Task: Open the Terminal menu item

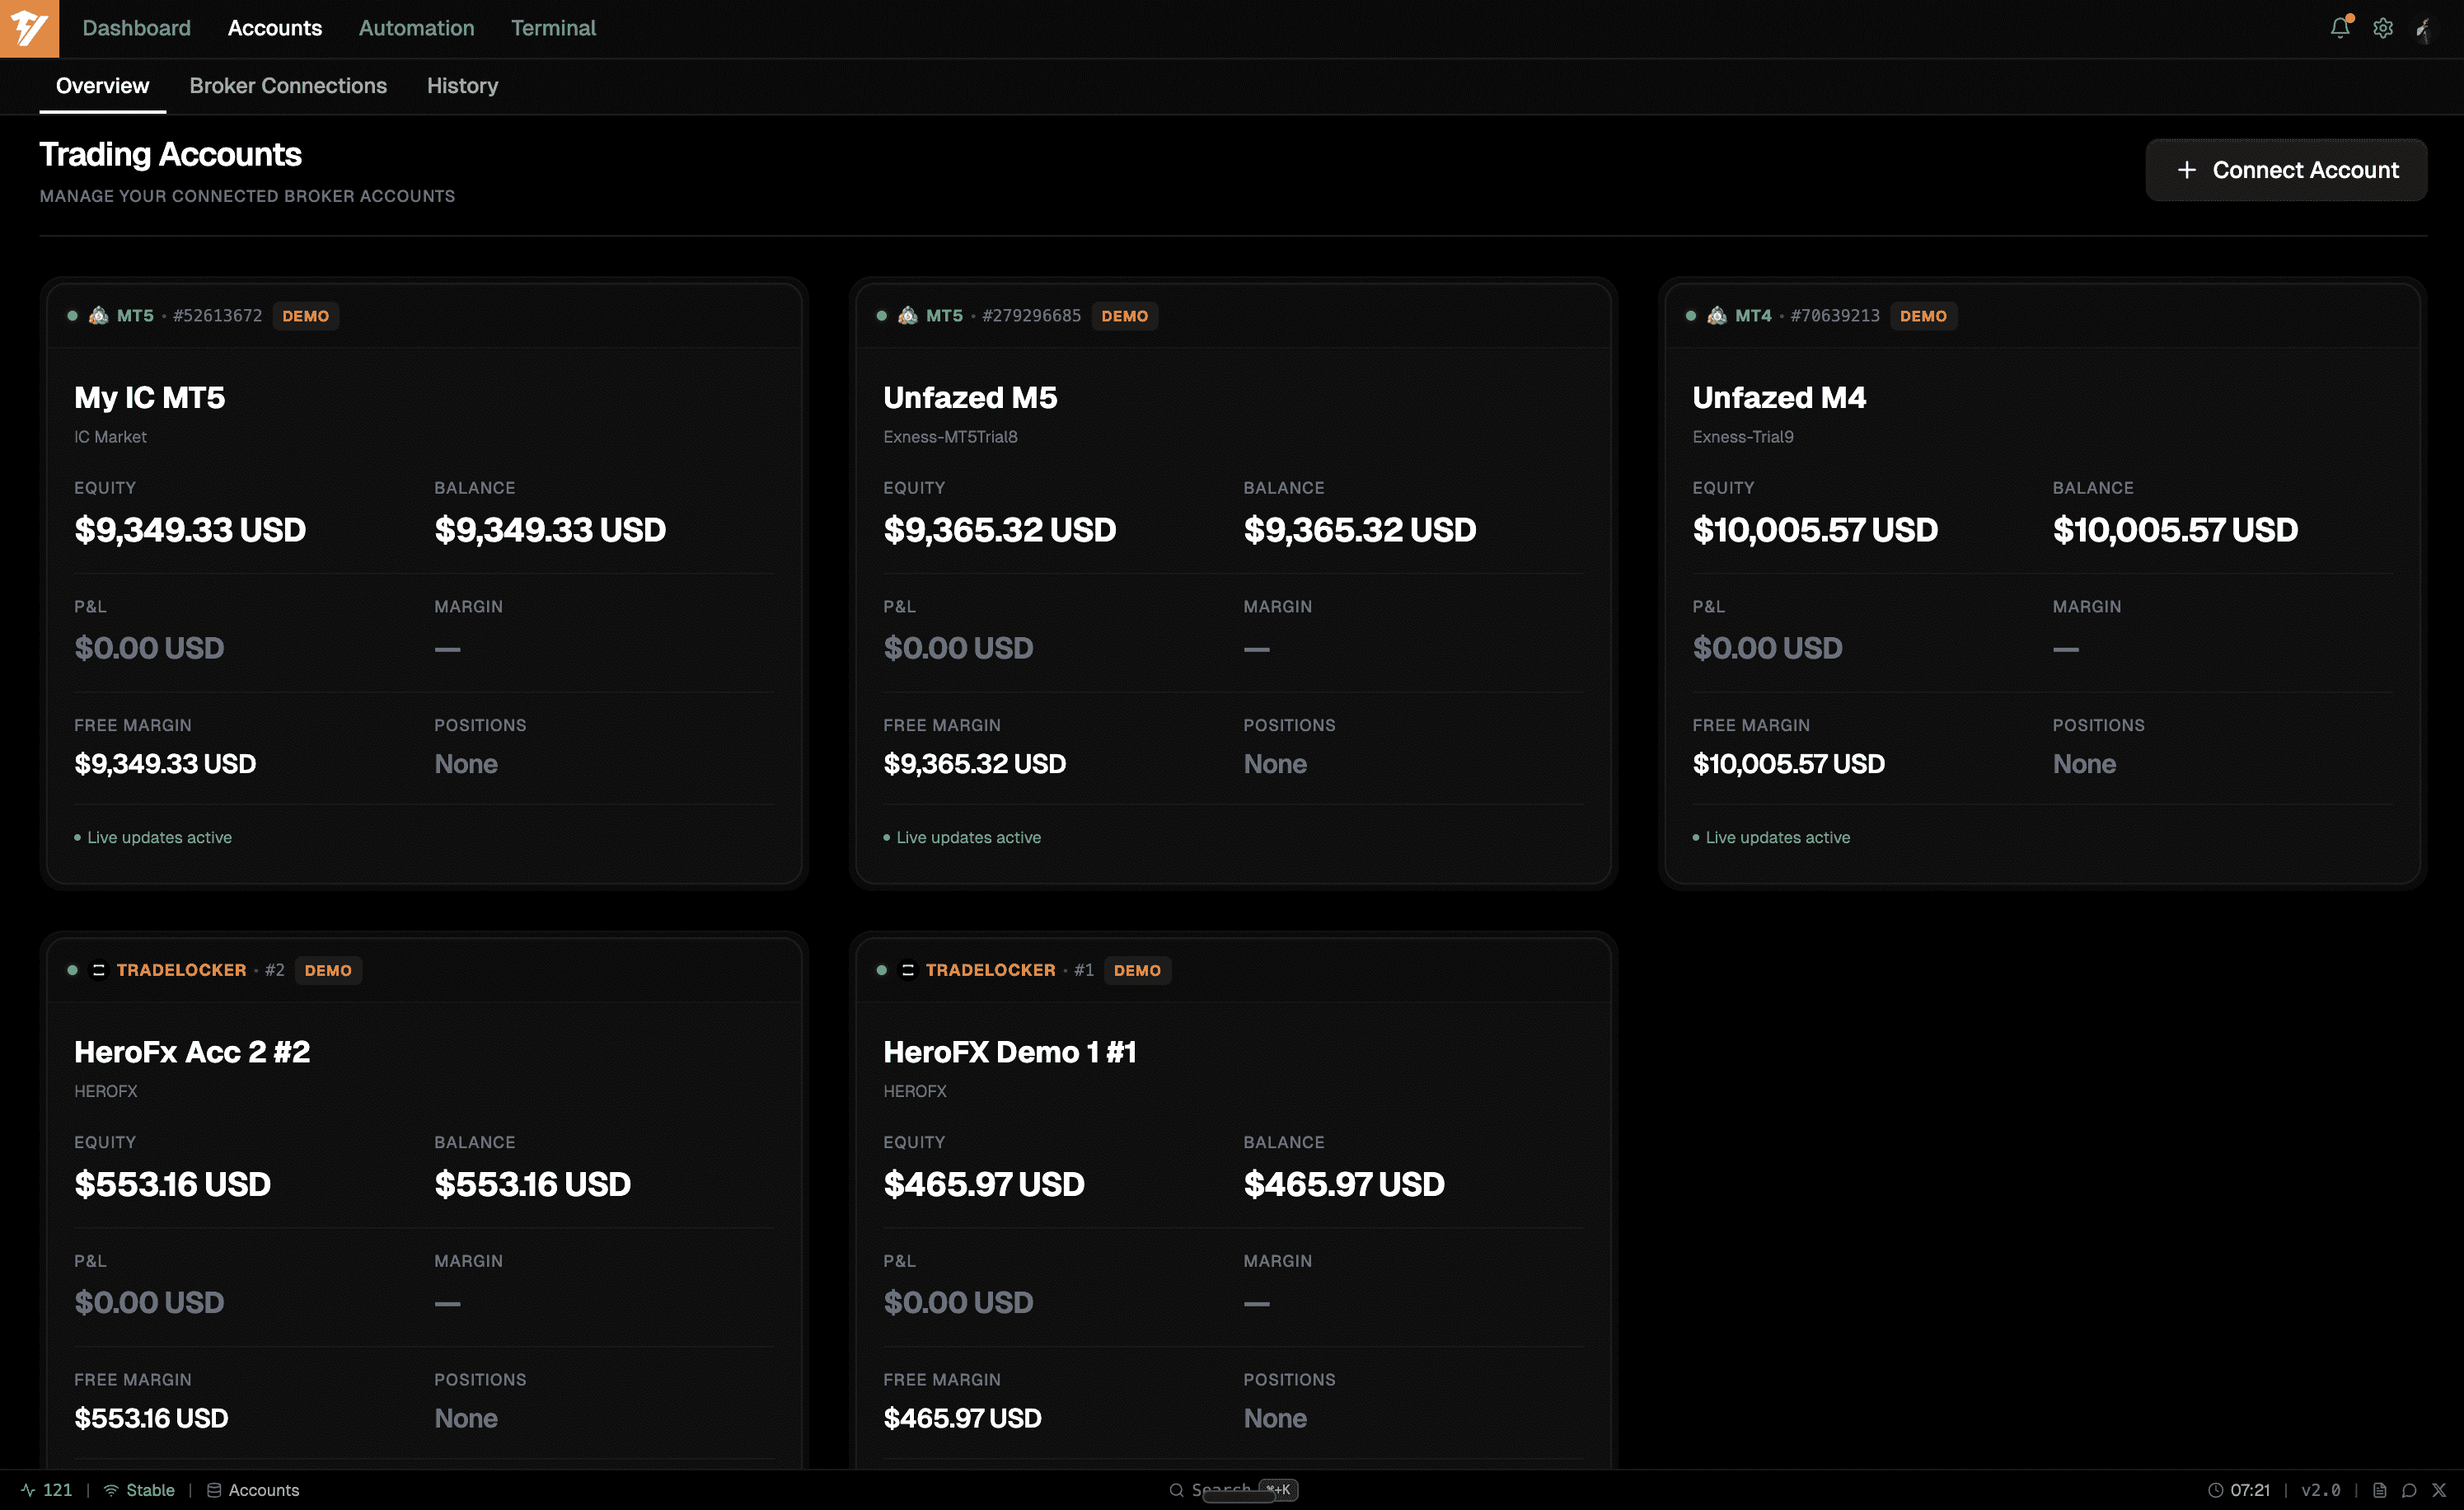Action: (553, 28)
